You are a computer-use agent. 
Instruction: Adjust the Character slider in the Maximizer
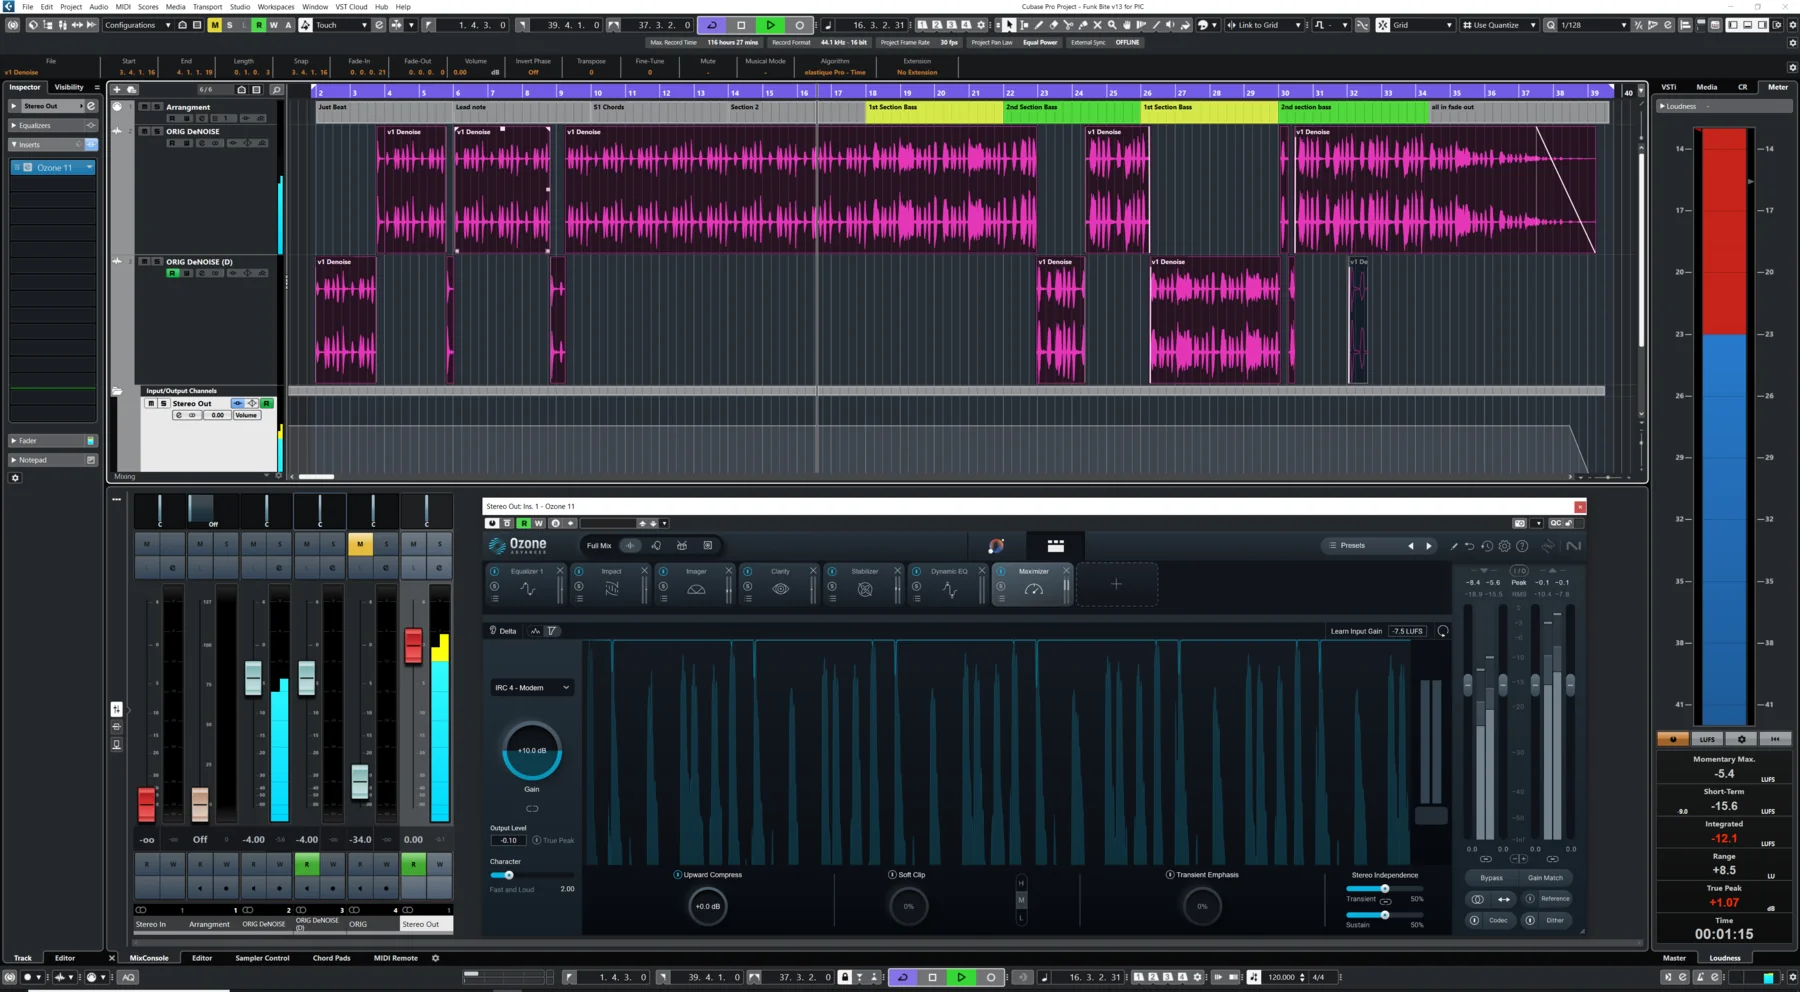click(508, 874)
